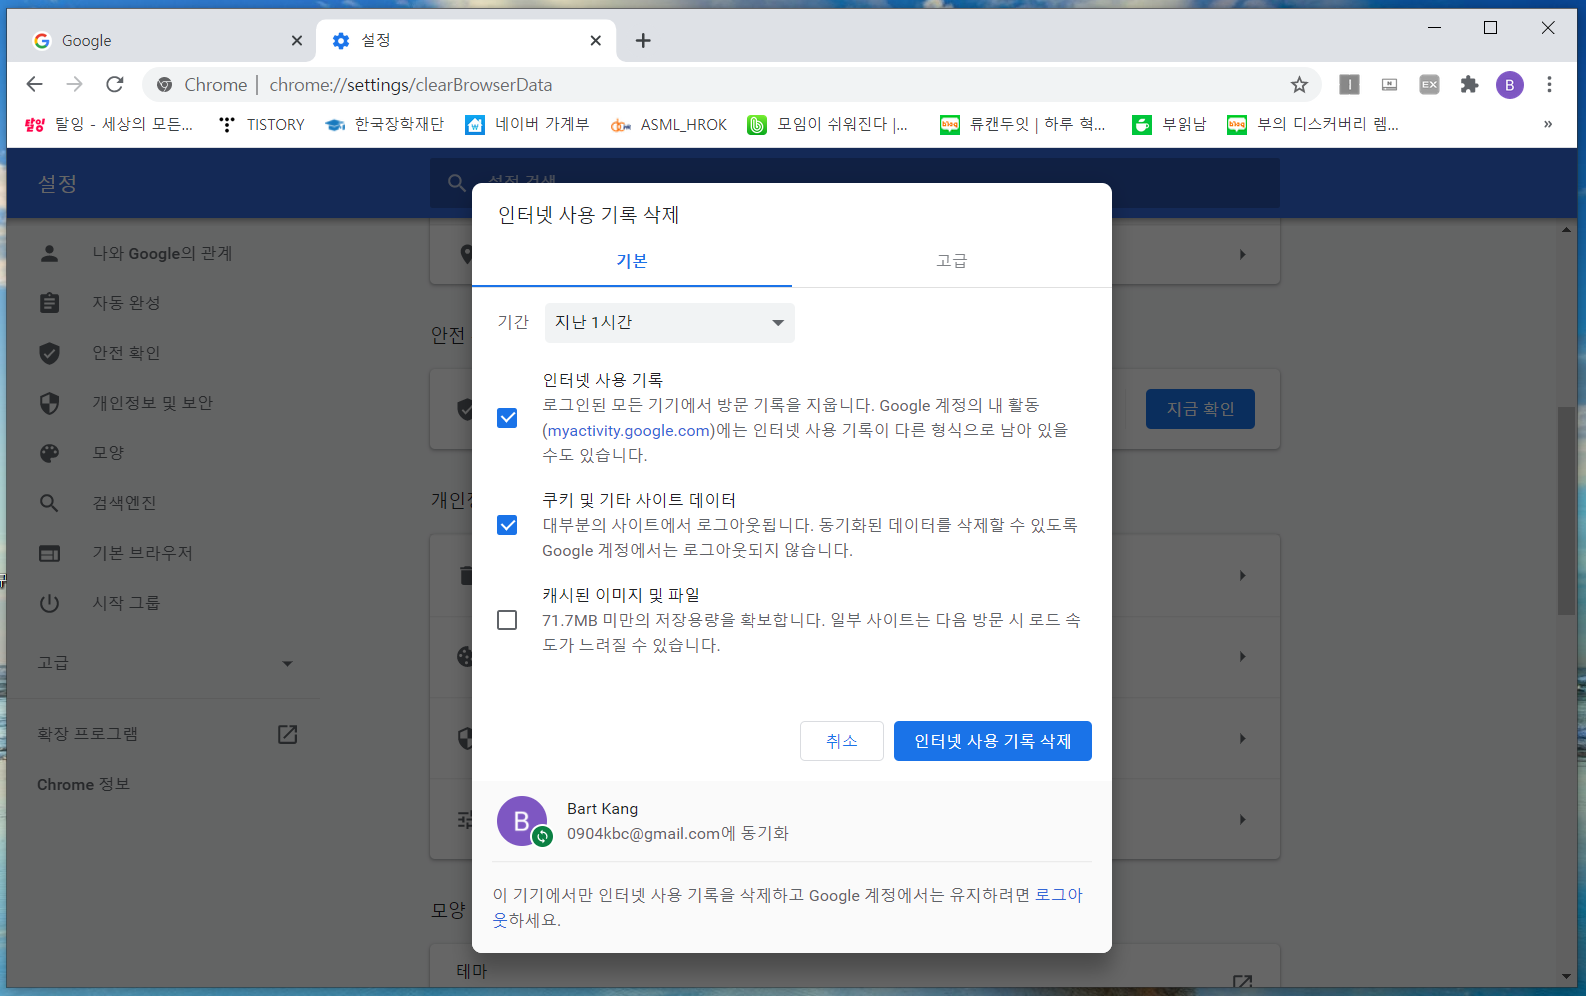Screen dimensions: 1586x996
Task: Open the 한국장학재단 bookmark
Action: coord(385,124)
